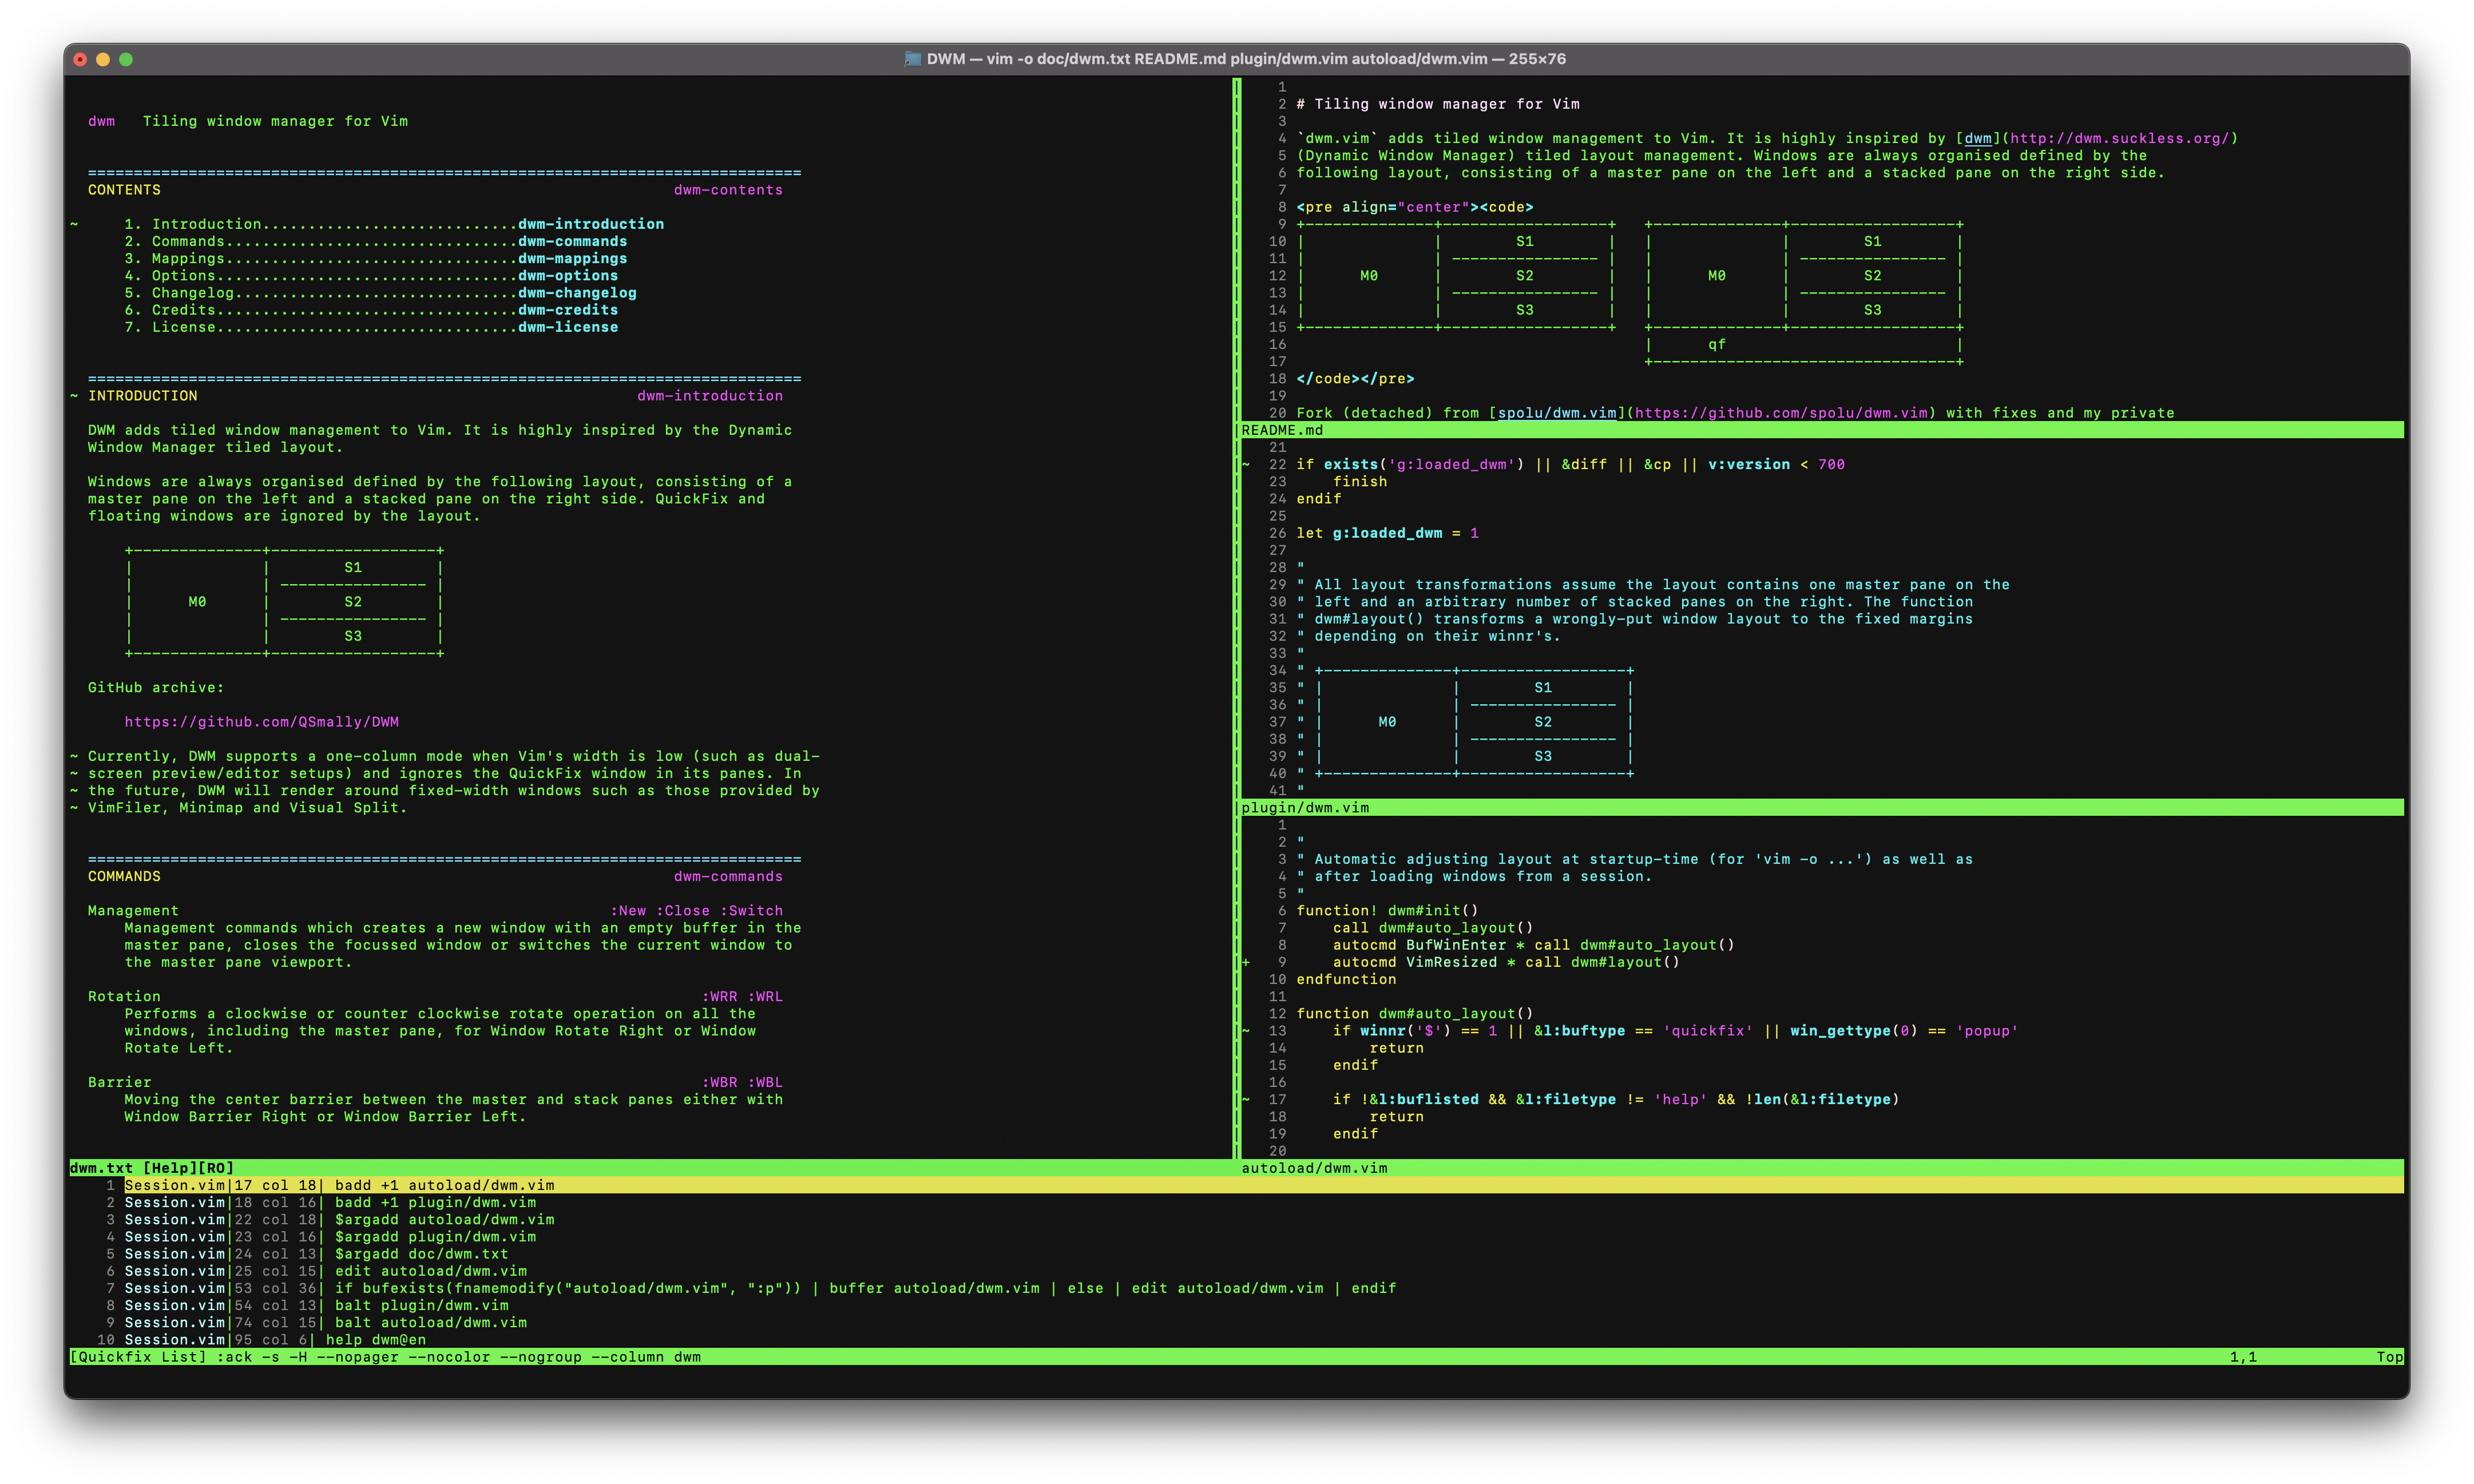Screen dimensions: 2474x1484
Task: Click the tilde change marker at line 17
Action: pos(1246,1099)
